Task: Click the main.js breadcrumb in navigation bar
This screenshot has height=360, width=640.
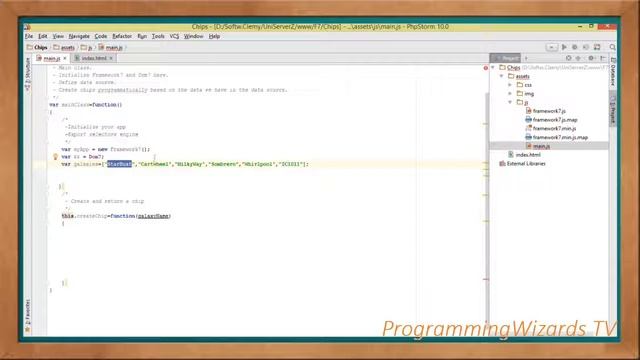Action: 111,48
